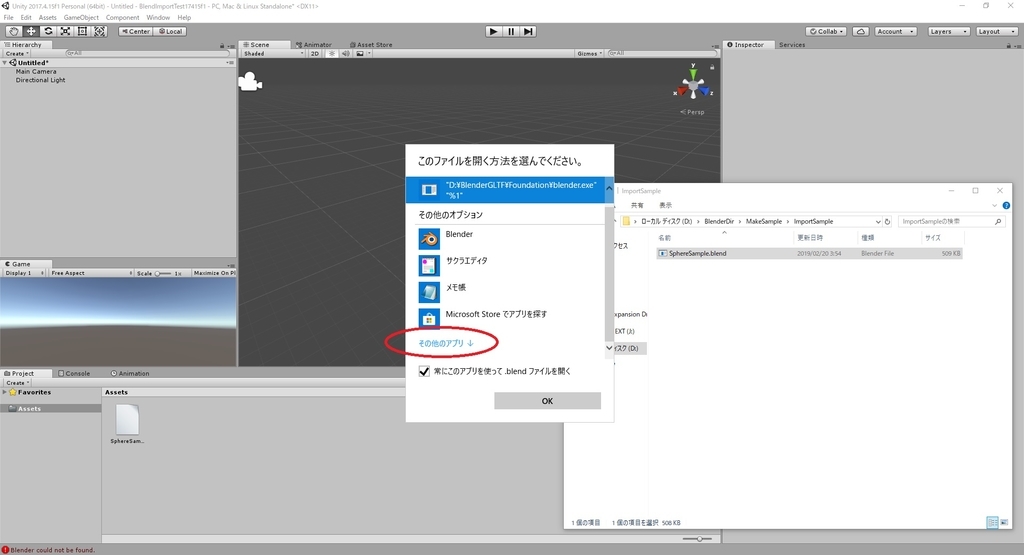
Task: Open the Shaded draw mode dropdown
Action: coord(273,54)
